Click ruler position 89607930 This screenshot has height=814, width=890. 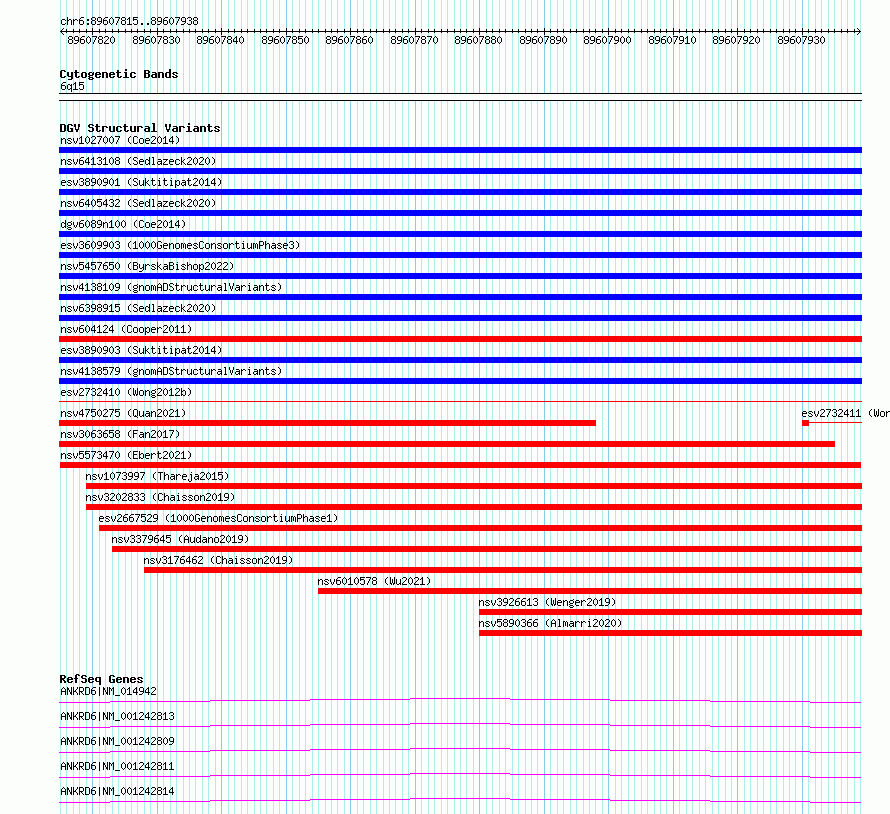click(801, 40)
